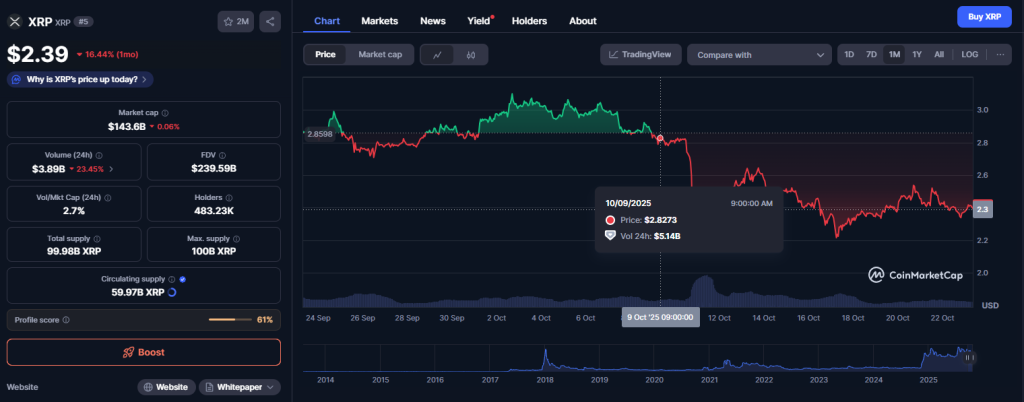Enable LOG scale on chart
The width and height of the screenshot is (1024, 402).
tap(970, 55)
